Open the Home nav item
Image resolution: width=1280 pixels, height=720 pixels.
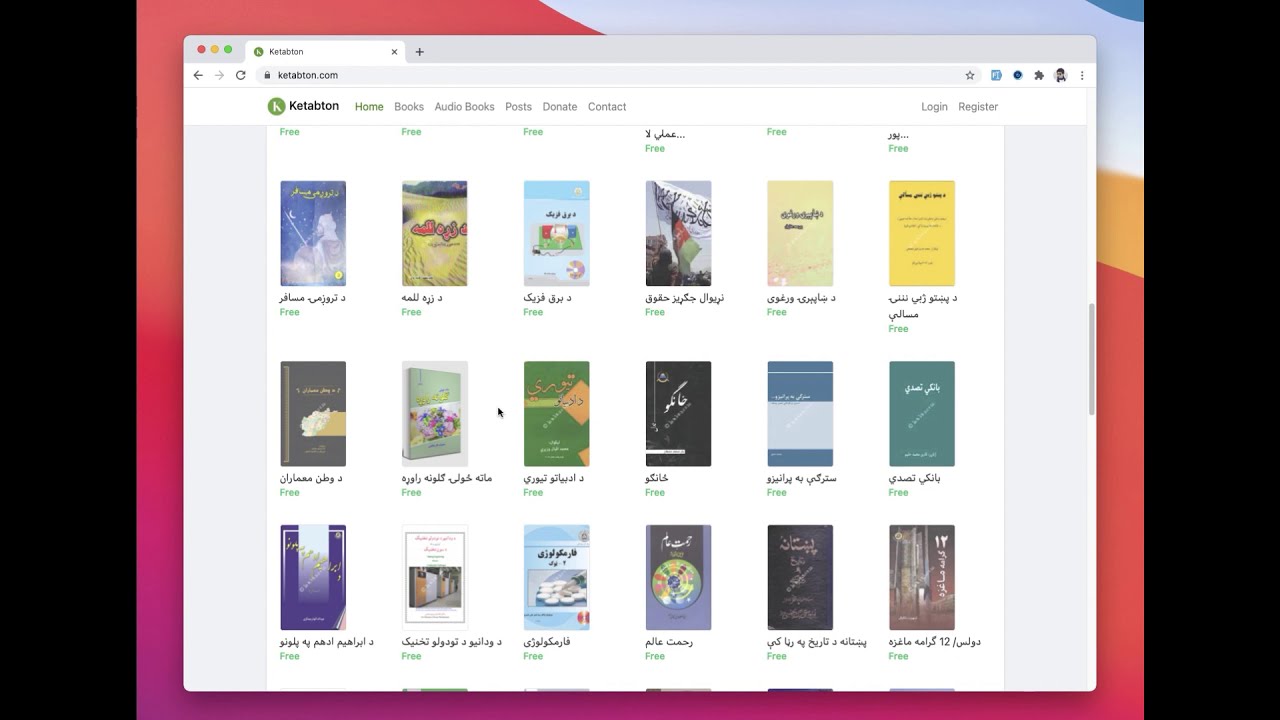click(369, 107)
